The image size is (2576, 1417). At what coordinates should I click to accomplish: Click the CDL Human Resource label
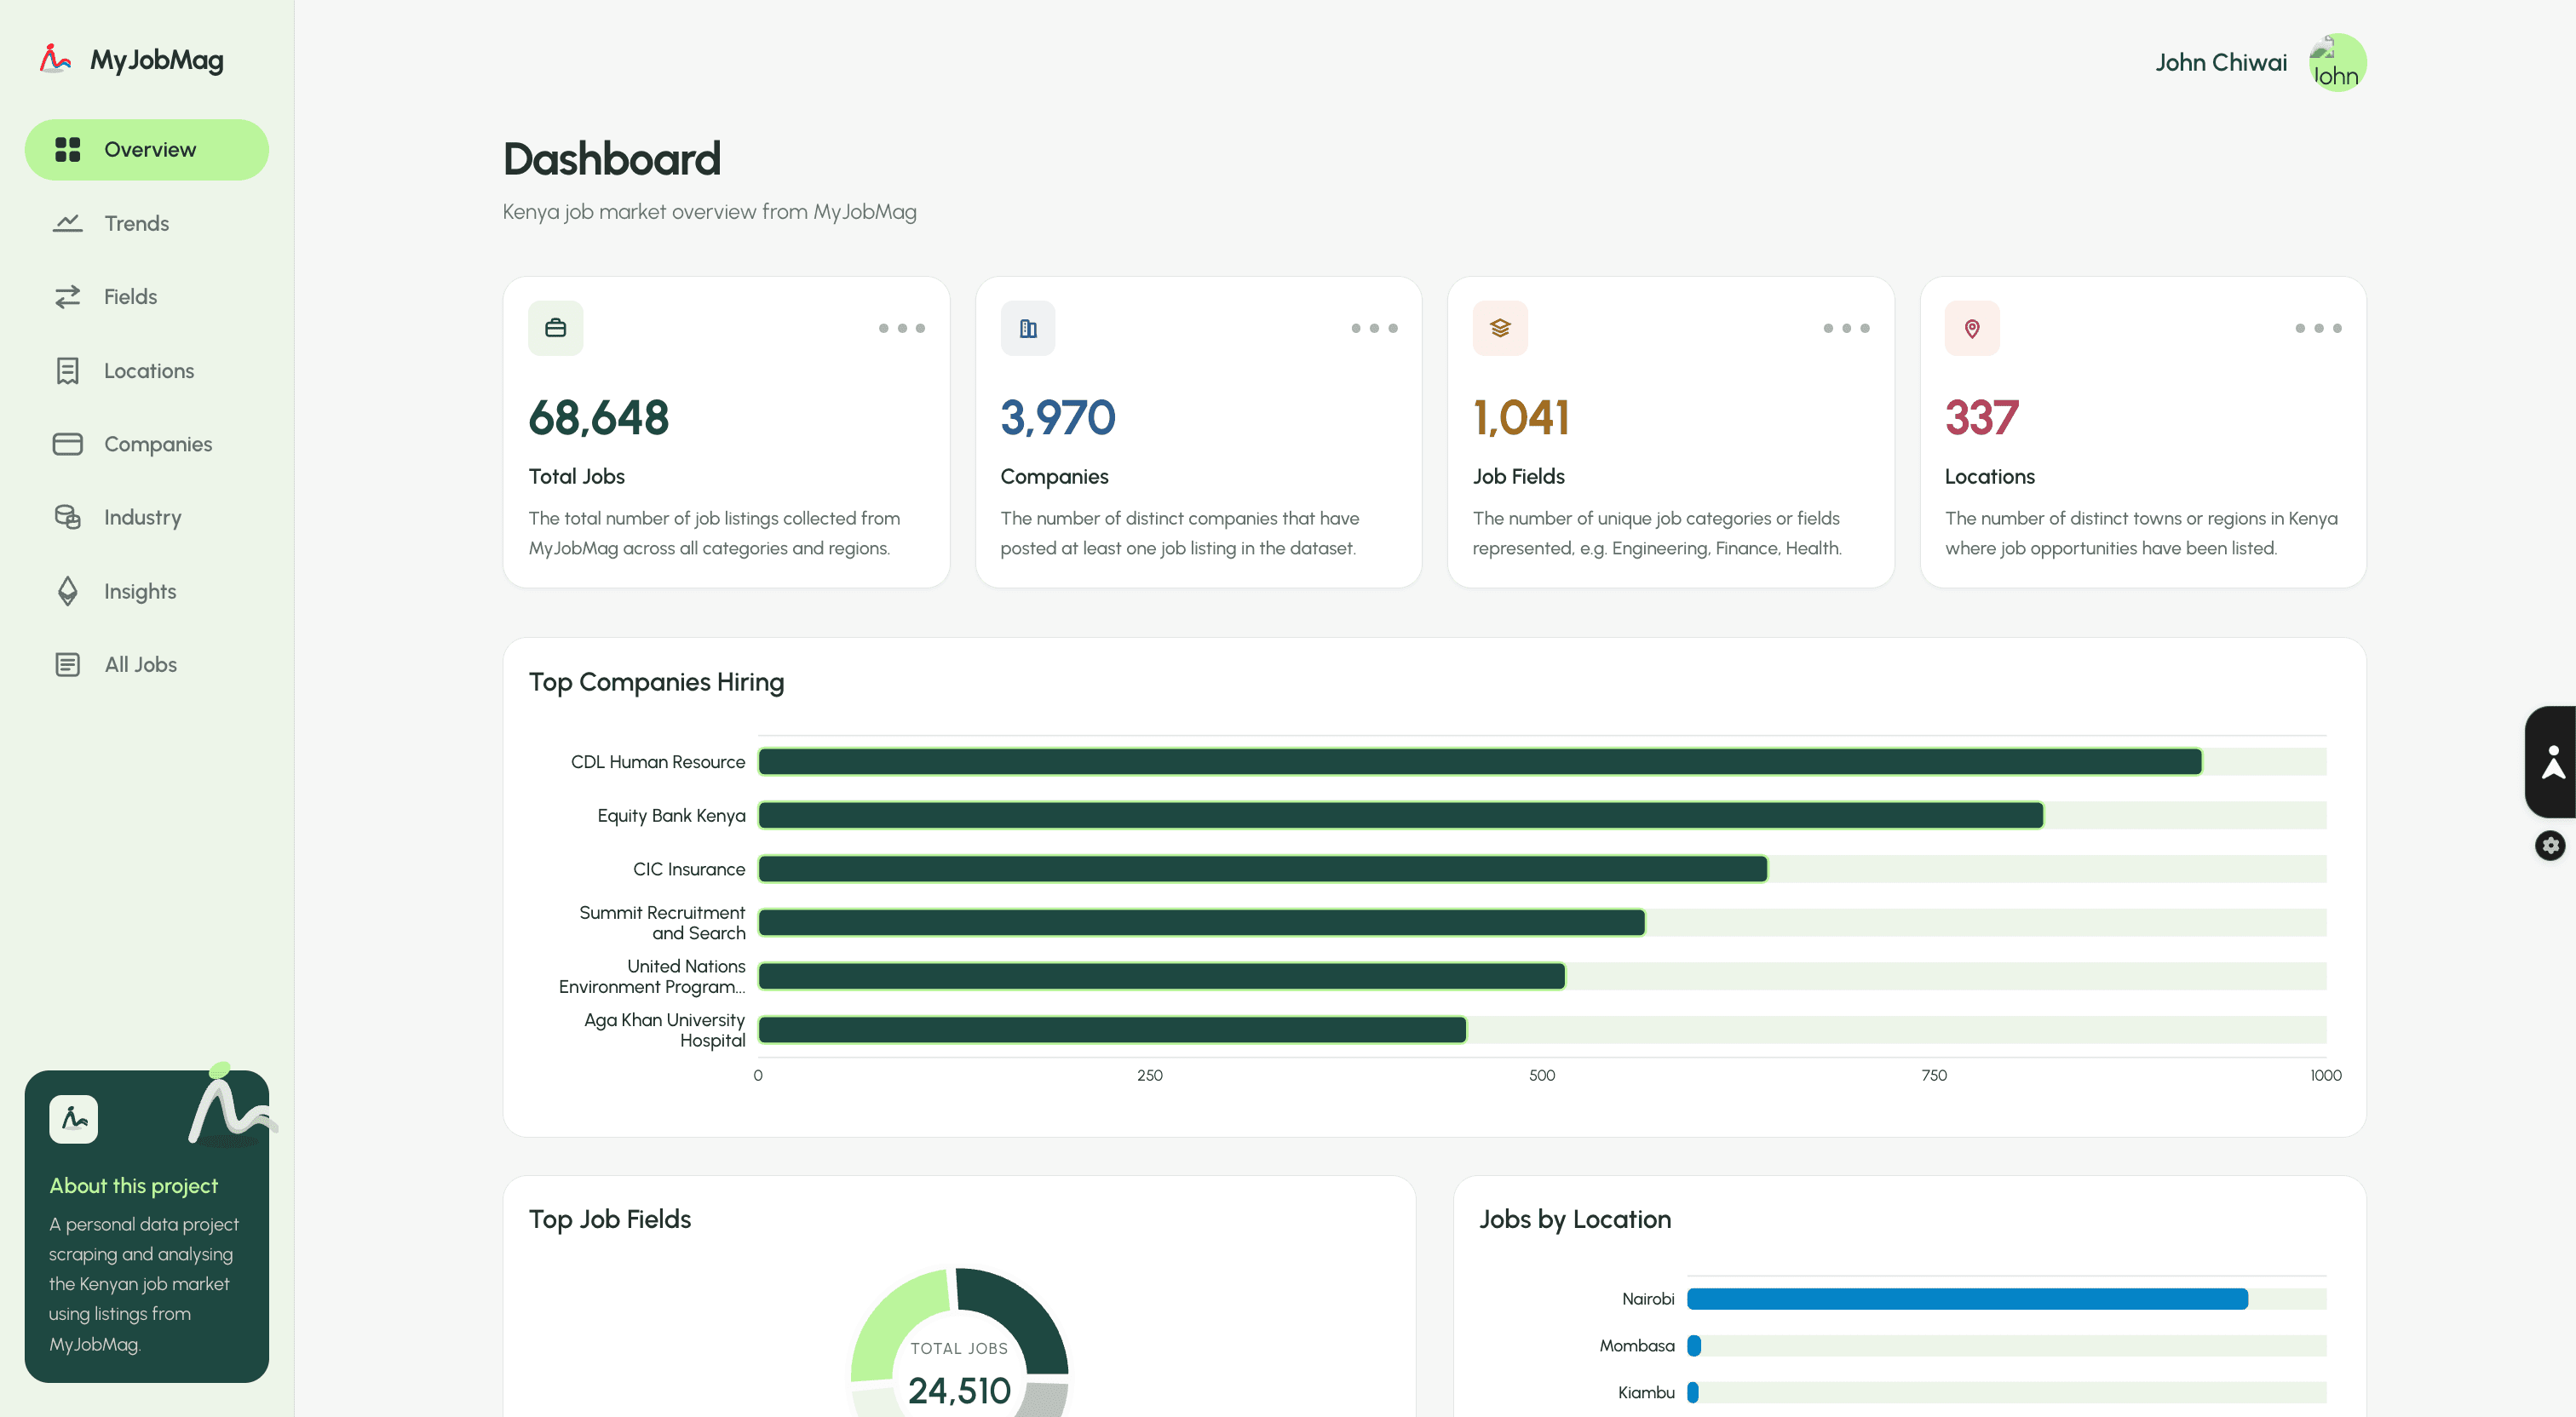coord(658,762)
